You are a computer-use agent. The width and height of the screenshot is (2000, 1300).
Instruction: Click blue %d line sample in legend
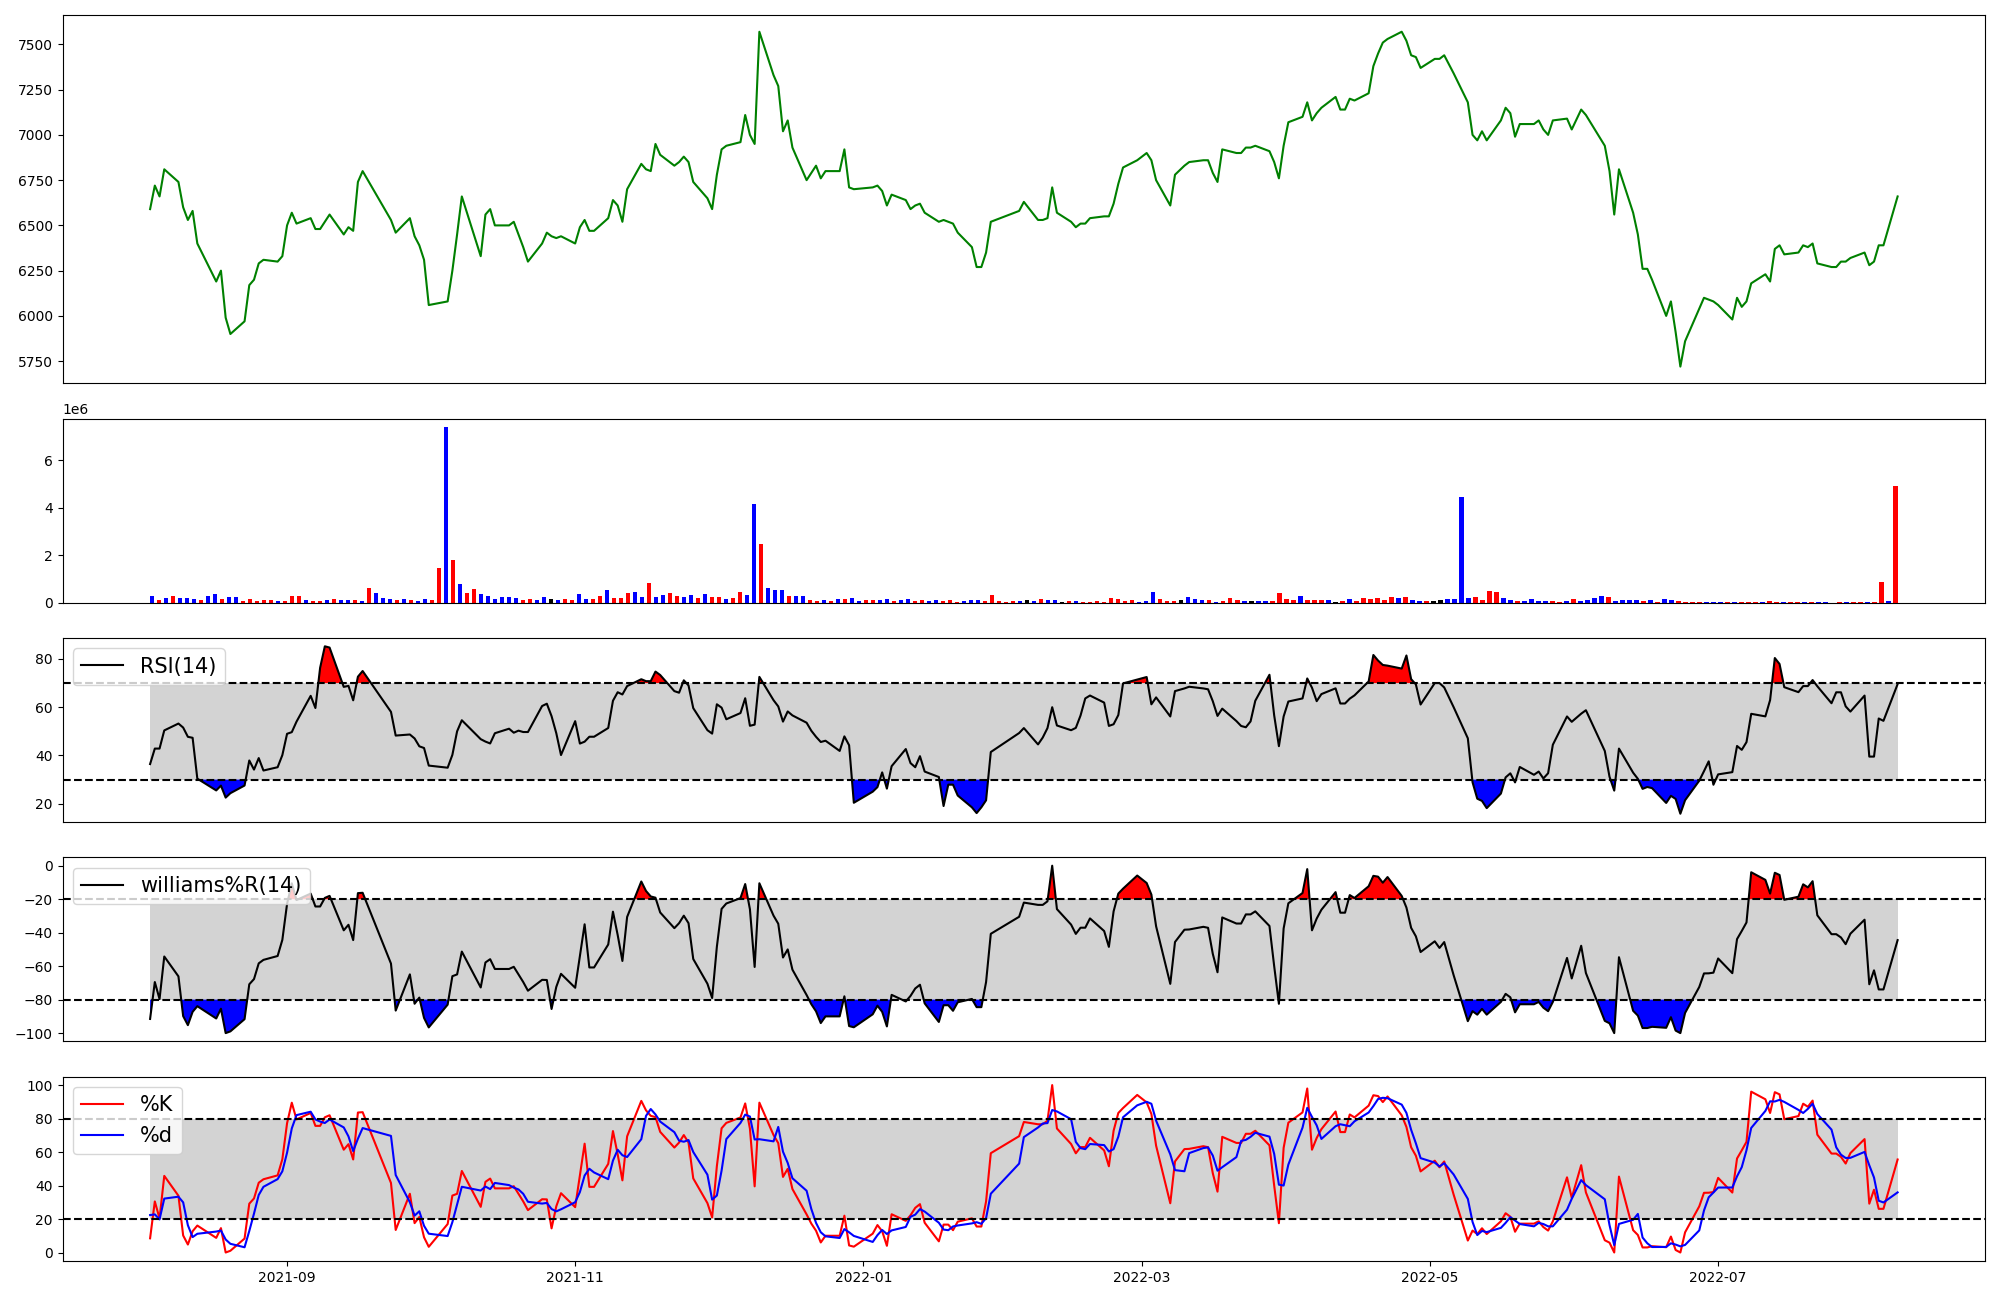[x=102, y=1135]
